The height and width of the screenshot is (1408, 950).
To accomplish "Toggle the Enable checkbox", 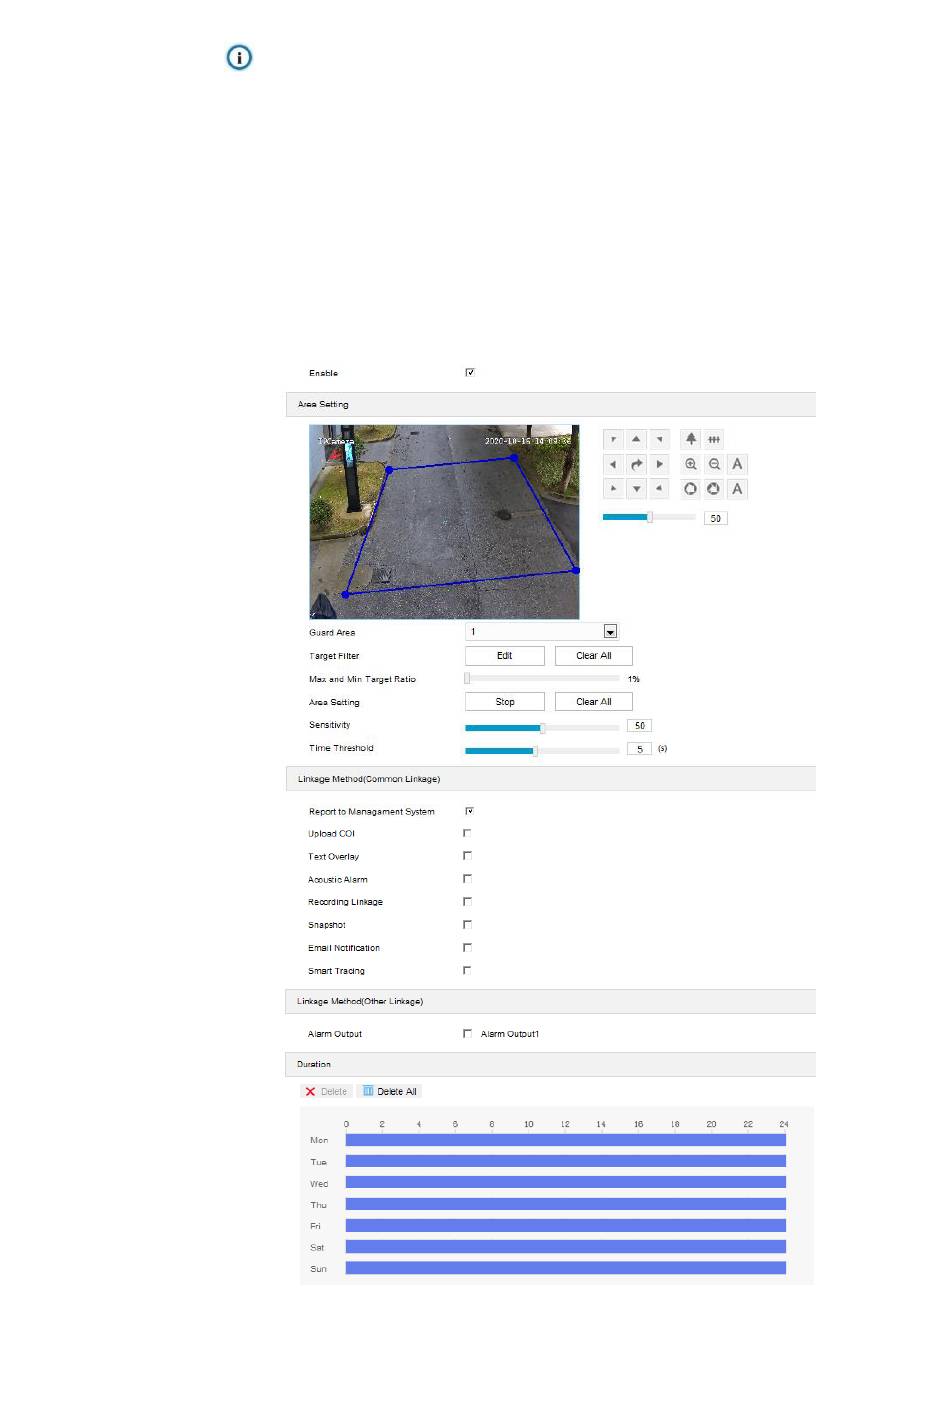I will click(x=470, y=373).
